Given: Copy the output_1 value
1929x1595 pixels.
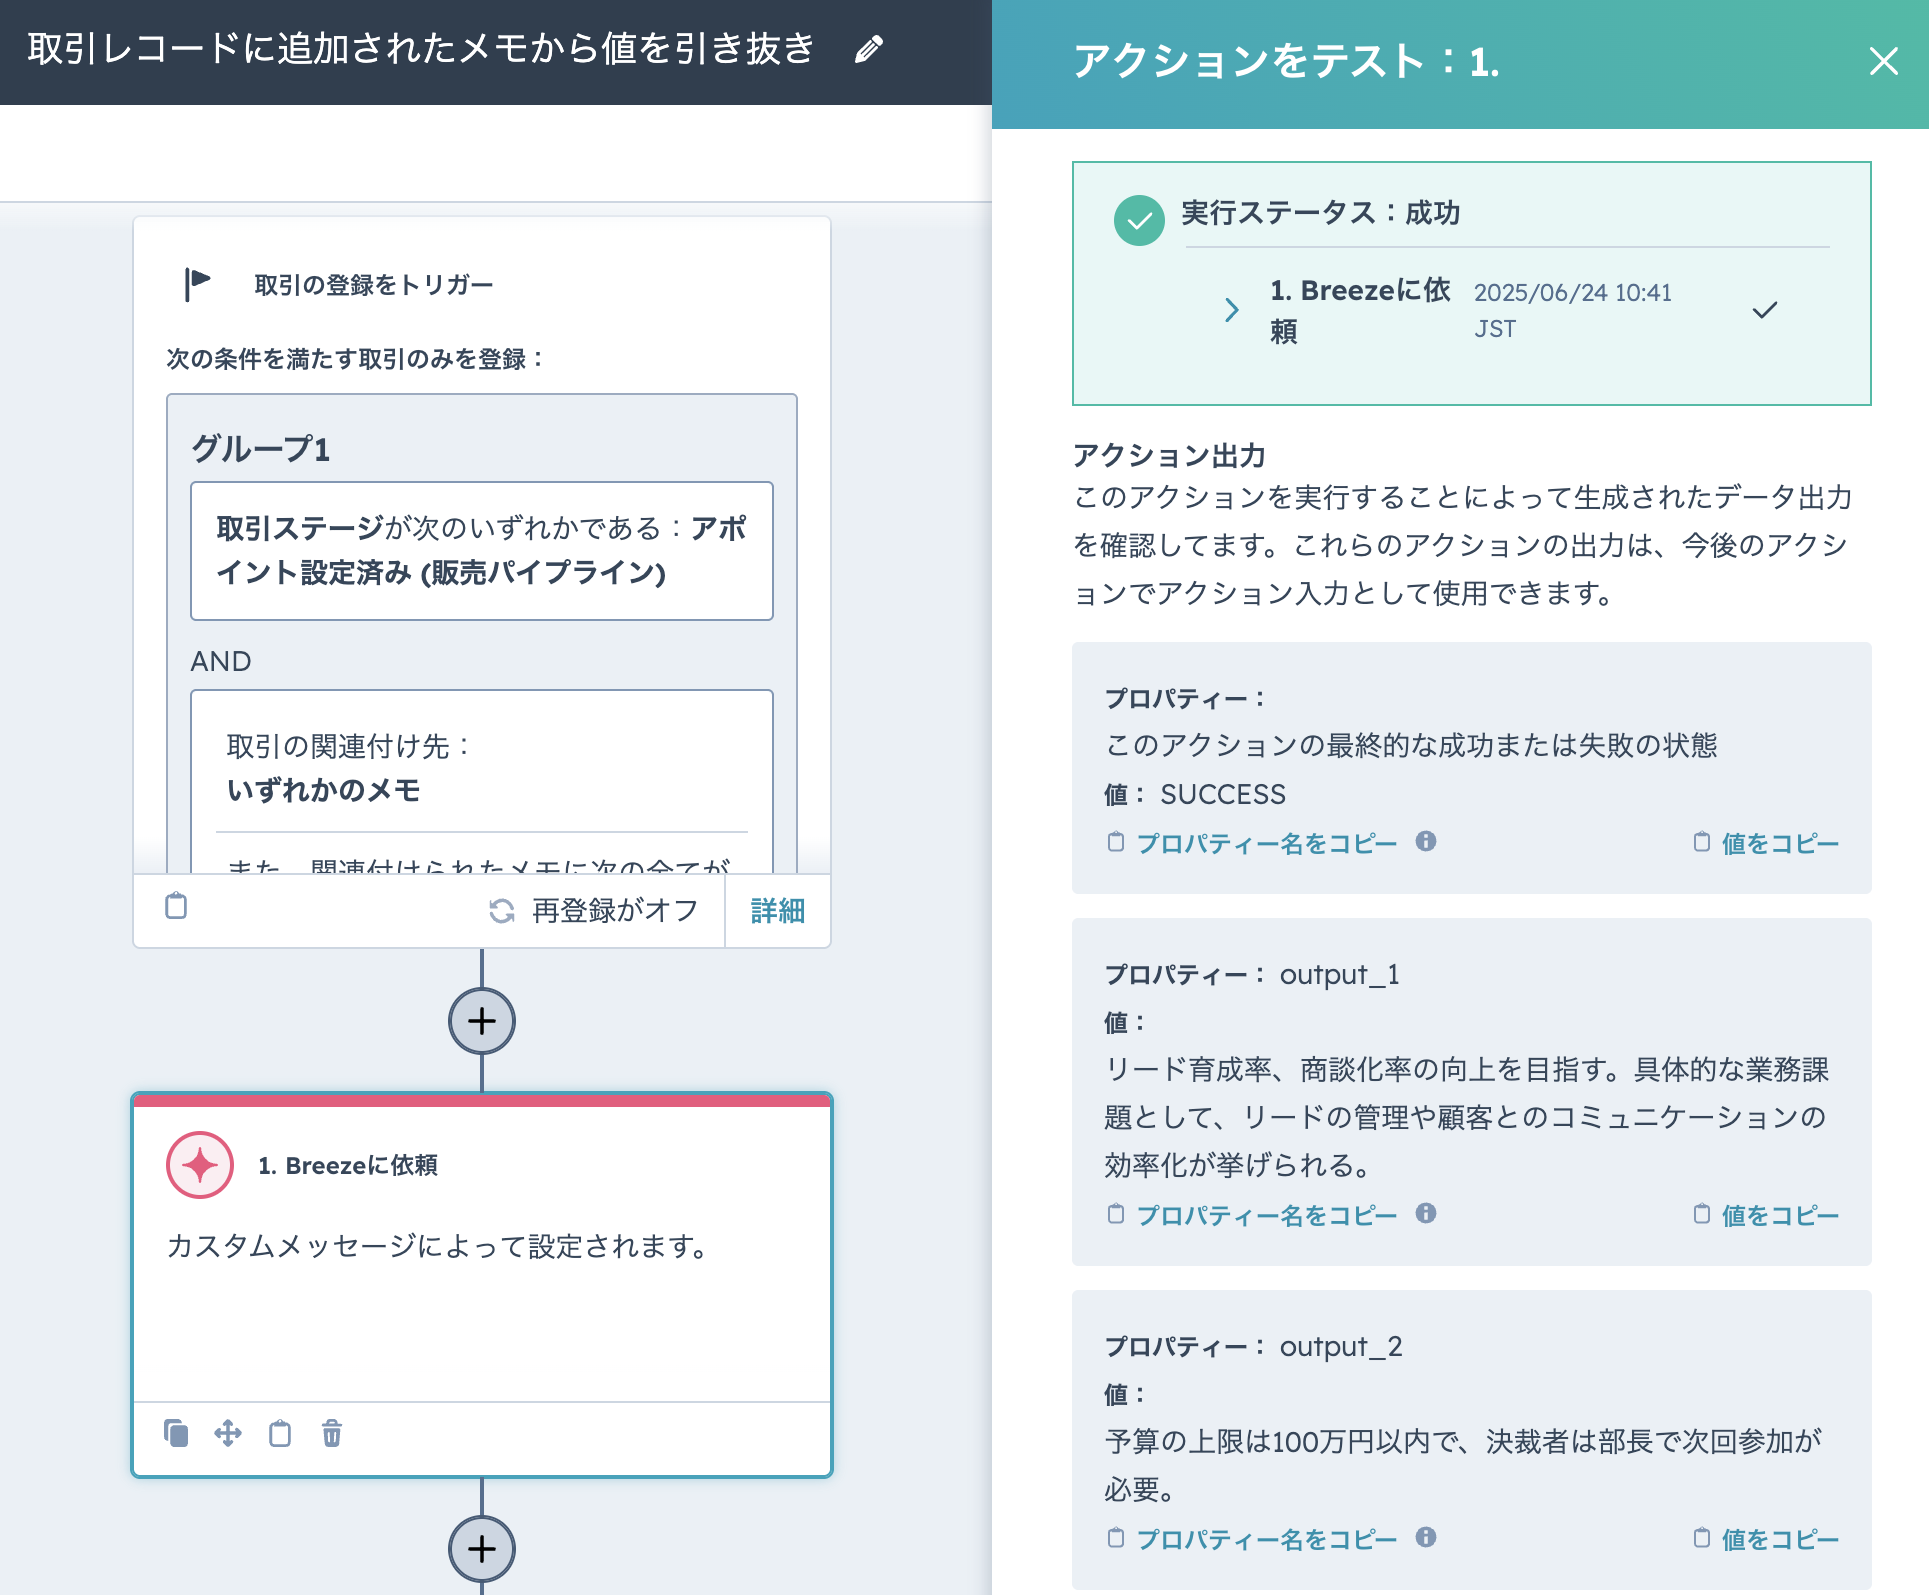Looking at the screenshot, I should (x=1780, y=1215).
